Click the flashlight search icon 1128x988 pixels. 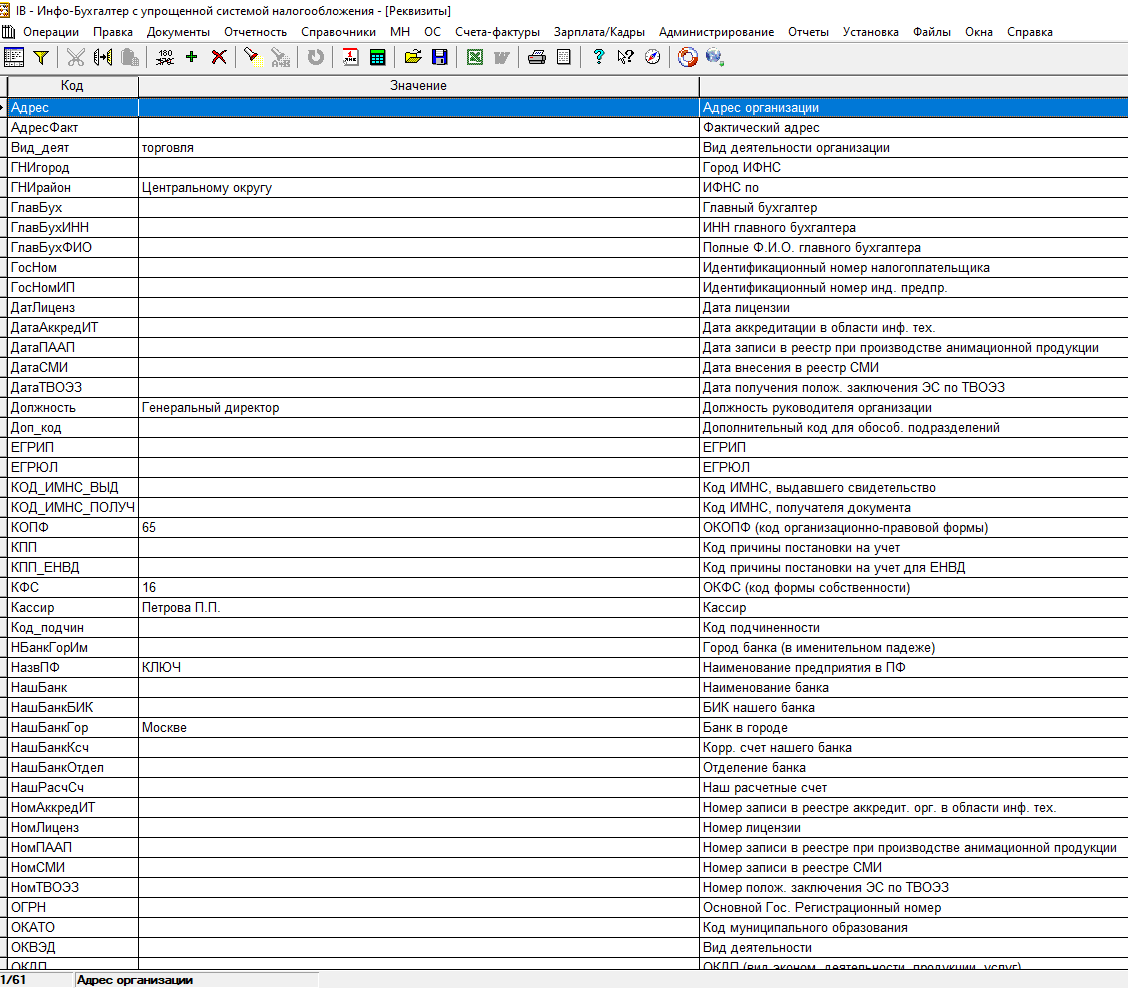[253, 57]
